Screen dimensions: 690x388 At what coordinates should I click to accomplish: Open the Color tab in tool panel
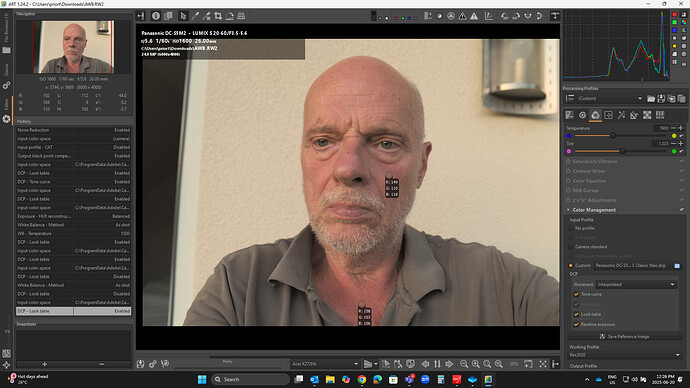(x=595, y=115)
